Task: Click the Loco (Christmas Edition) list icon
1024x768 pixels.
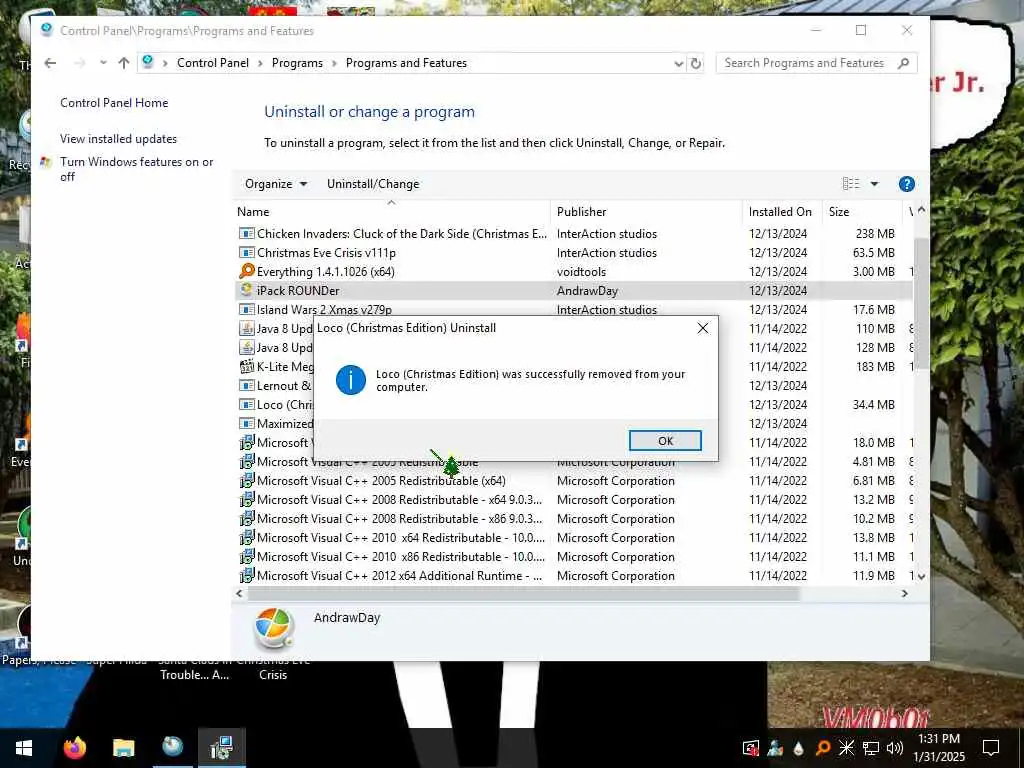Action: pyautogui.click(x=246, y=404)
